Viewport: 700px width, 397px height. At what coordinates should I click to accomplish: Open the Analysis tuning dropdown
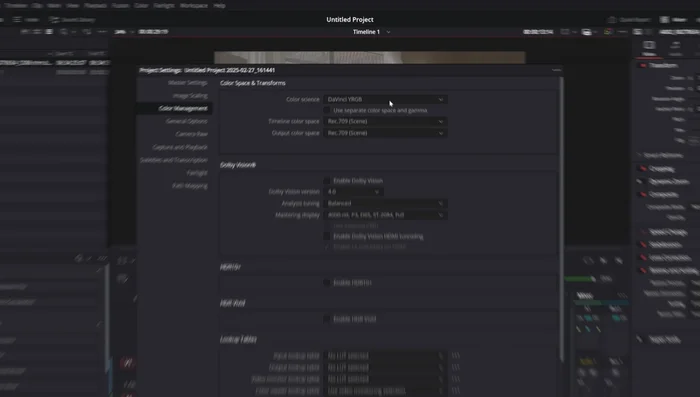coord(385,203)
